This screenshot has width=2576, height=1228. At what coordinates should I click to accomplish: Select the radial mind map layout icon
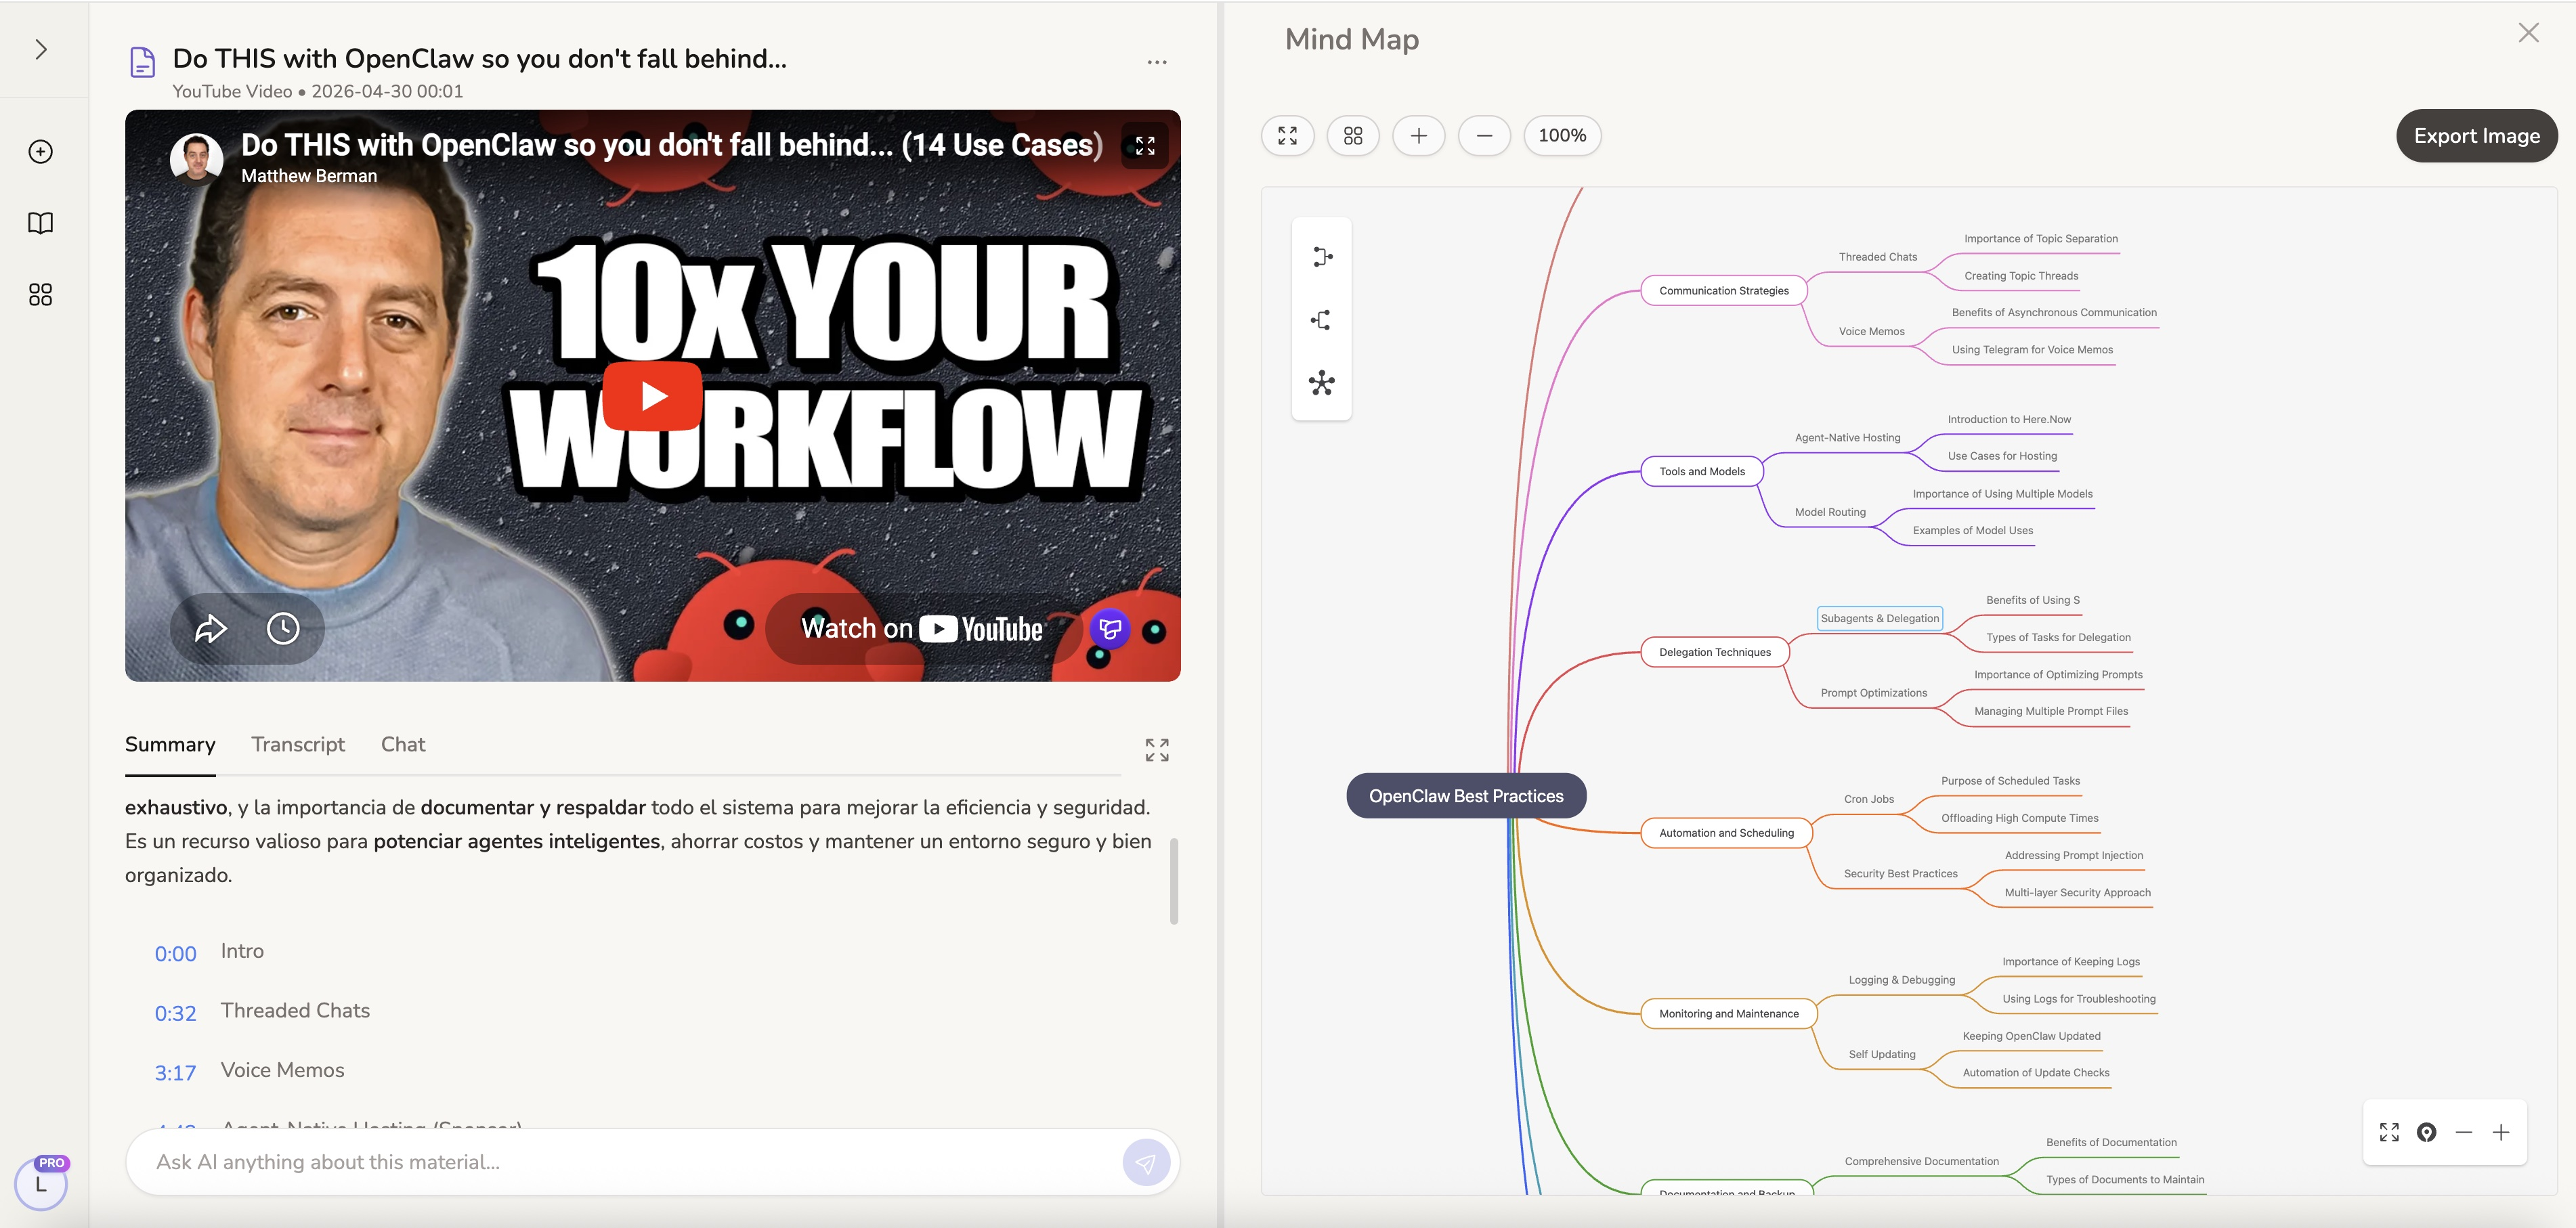(1322, 383)
